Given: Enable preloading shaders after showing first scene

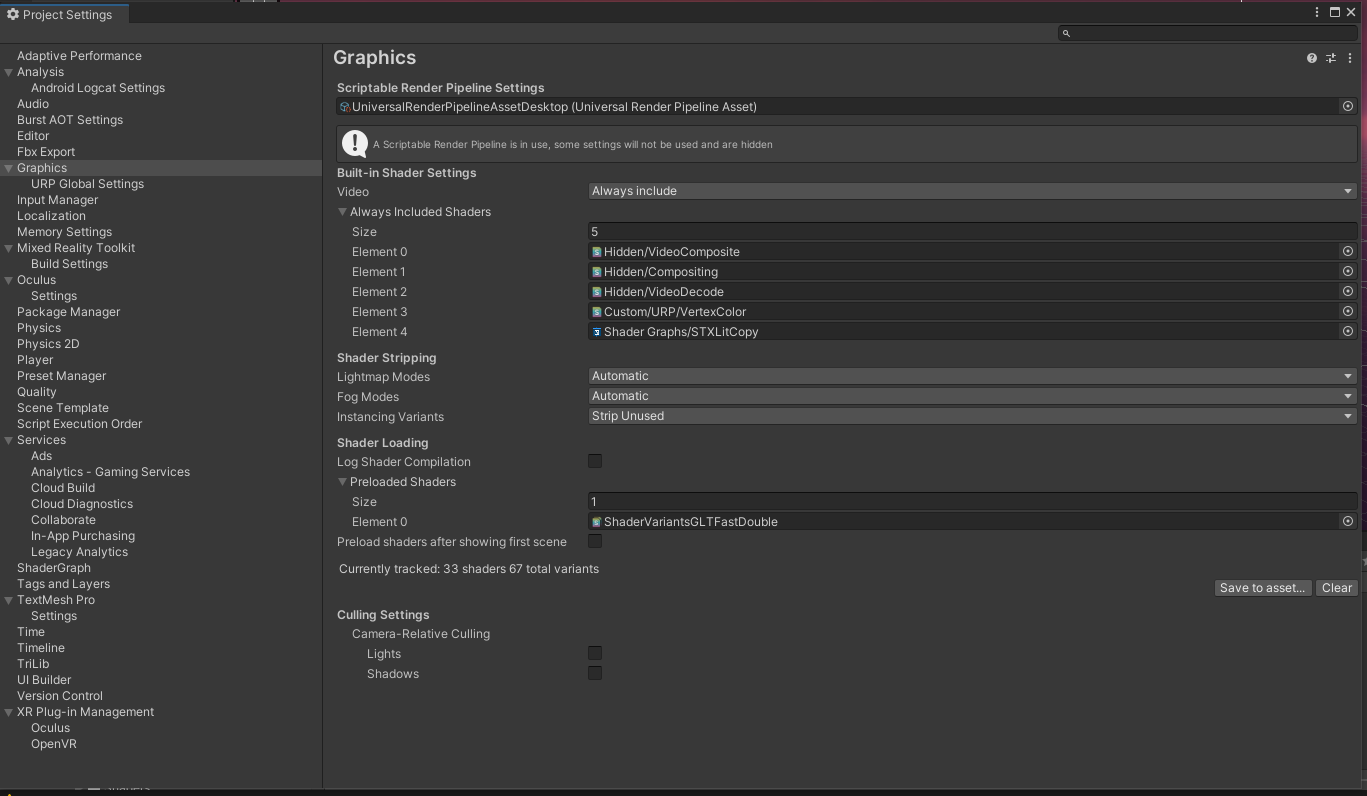Looking at the screenshot, I should 595,541.
